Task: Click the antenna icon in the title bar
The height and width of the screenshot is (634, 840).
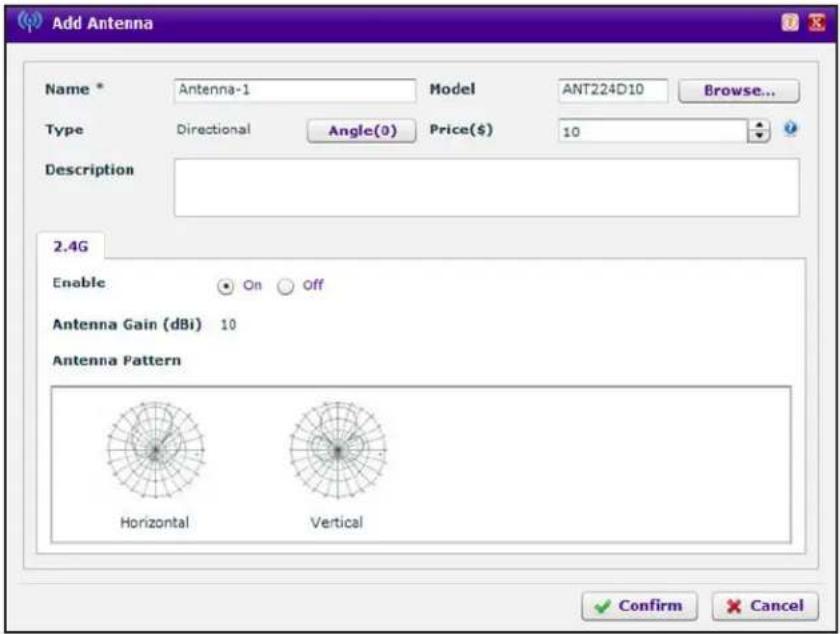Action: tap(29, 21)
